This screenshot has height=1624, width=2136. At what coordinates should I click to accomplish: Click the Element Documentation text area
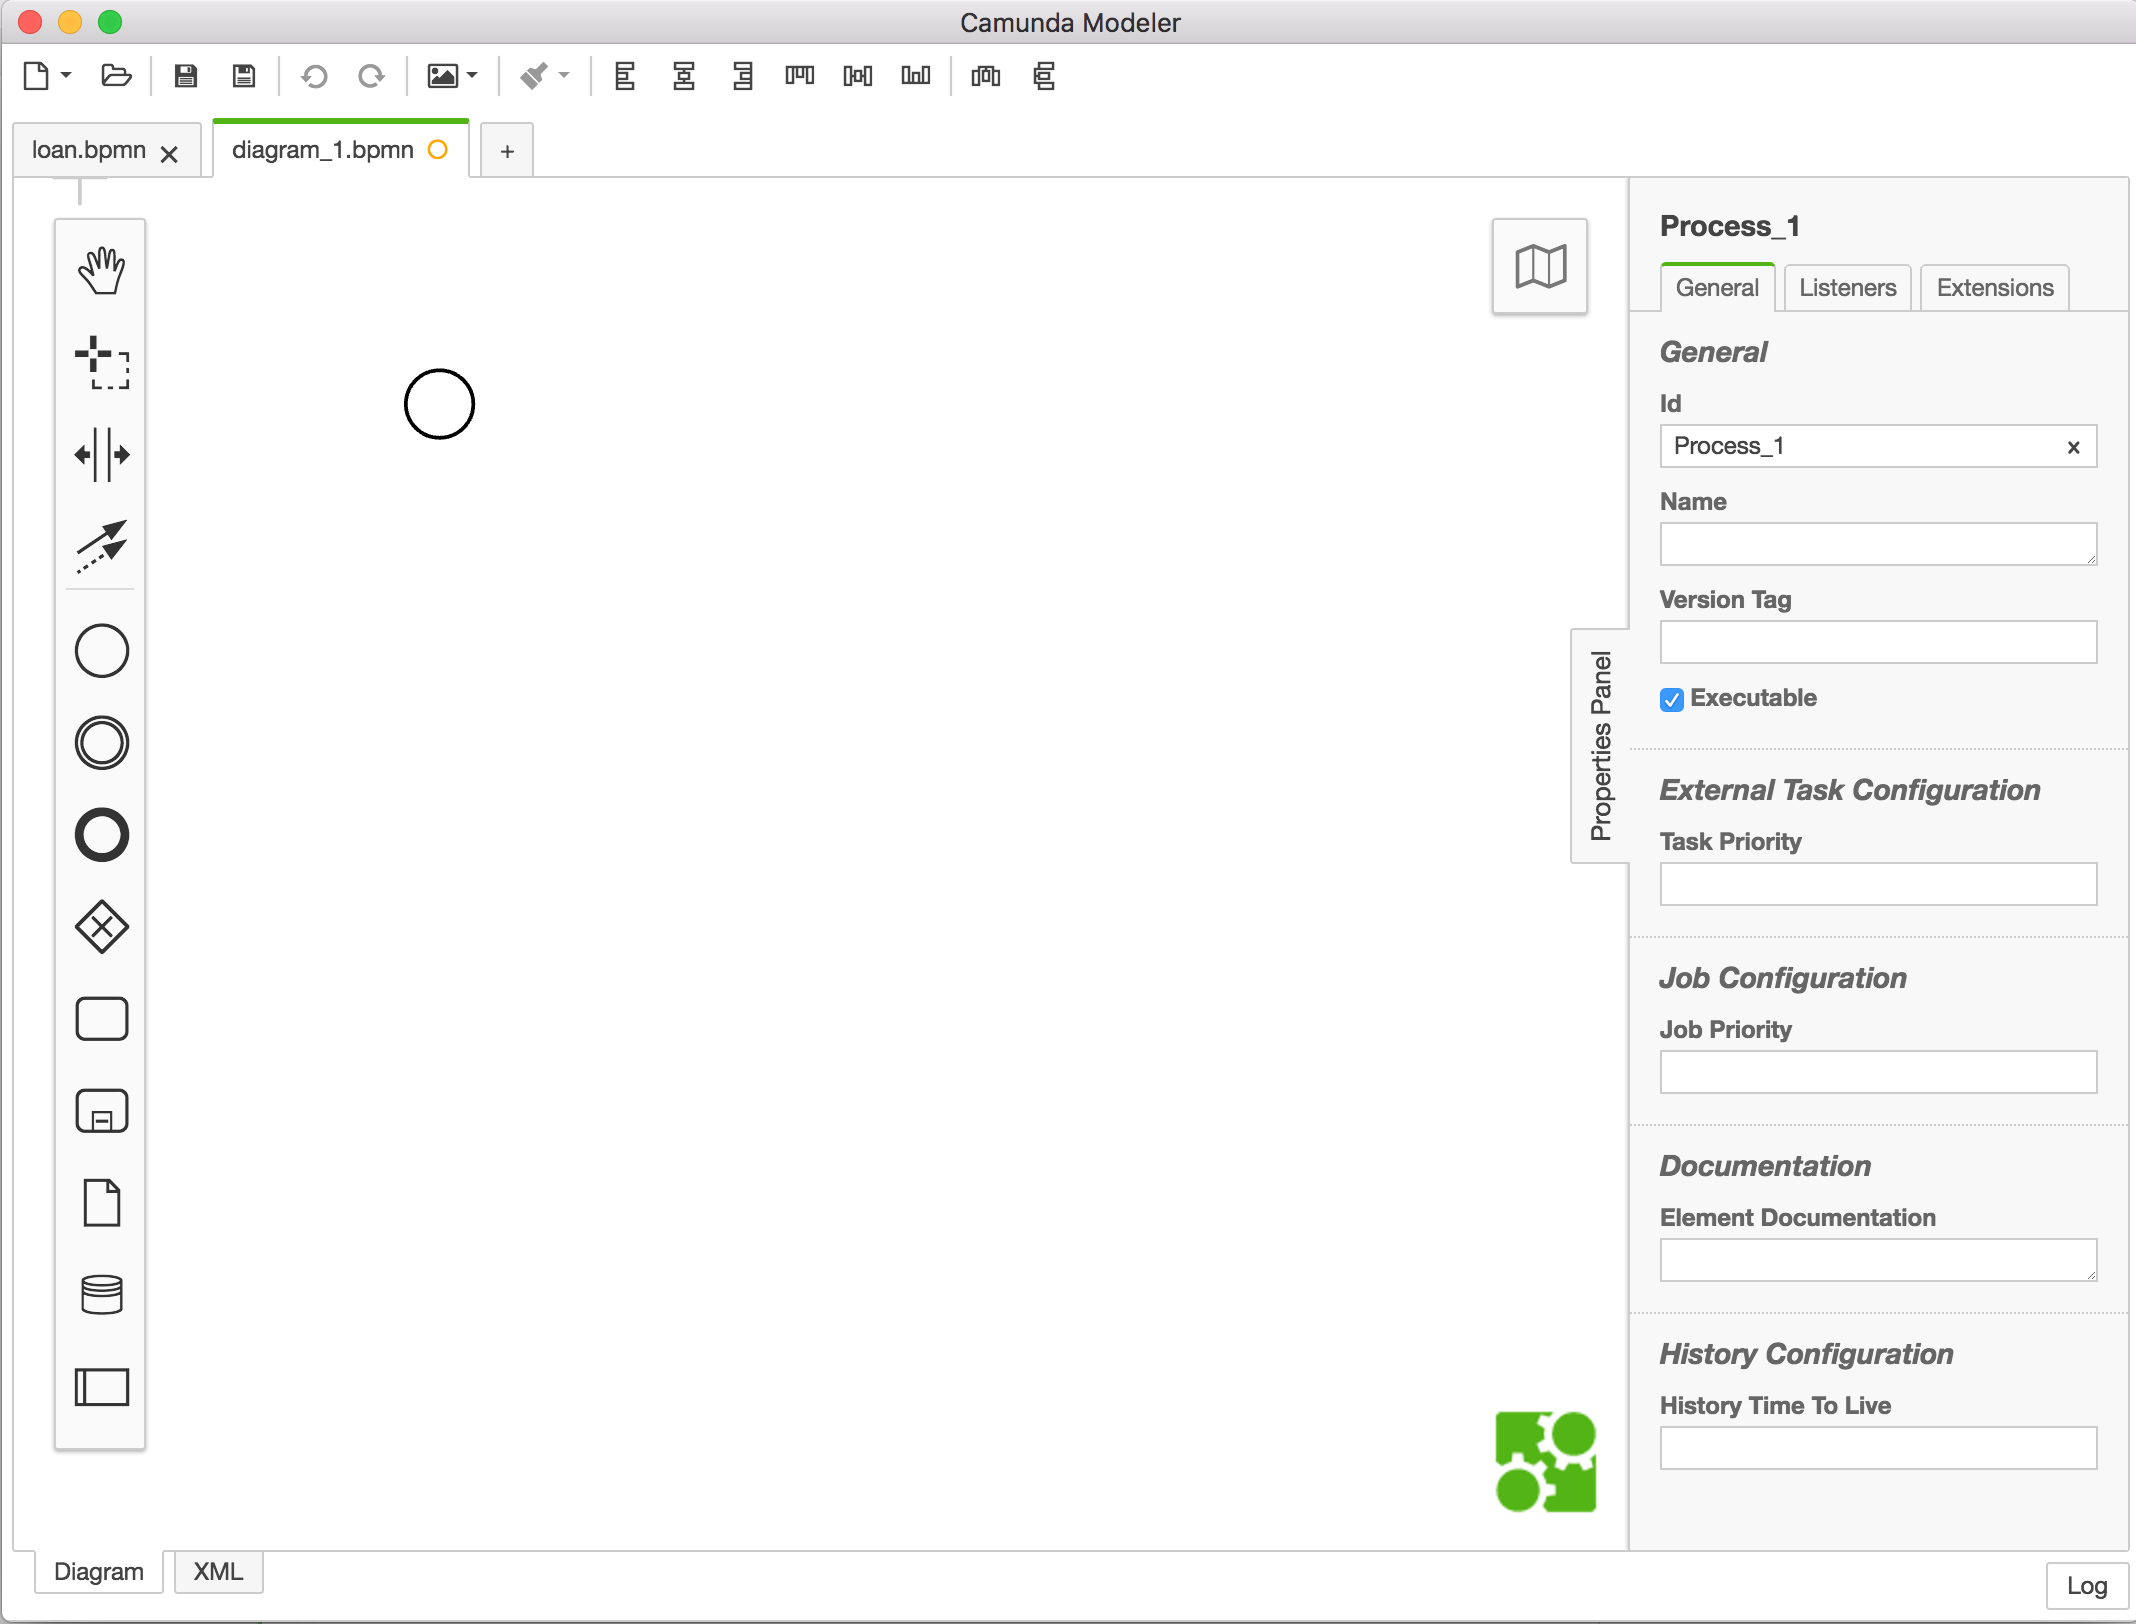click(x=1878, y=1260)
